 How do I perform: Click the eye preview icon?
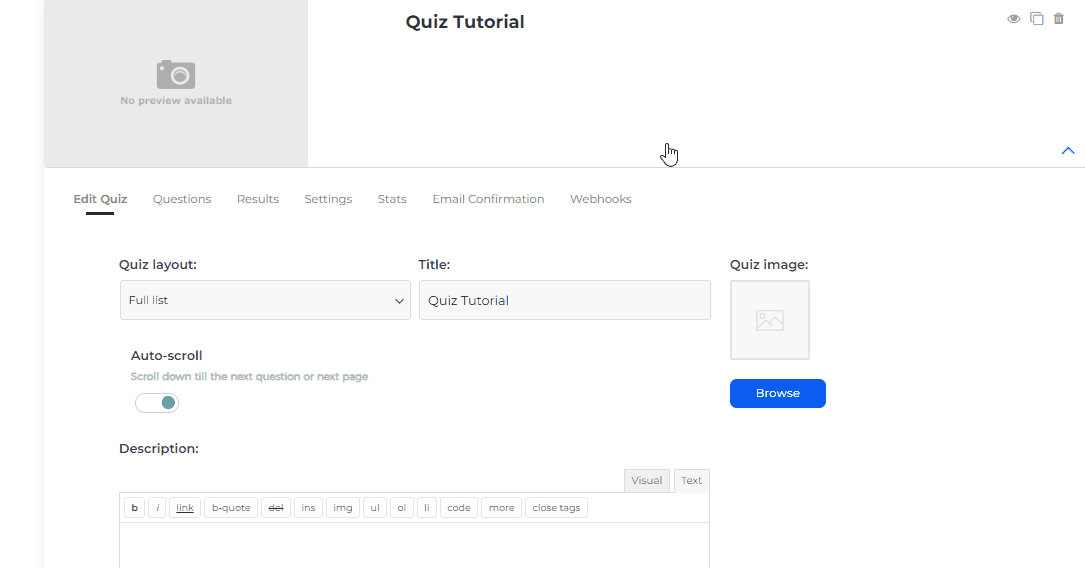1013,19
